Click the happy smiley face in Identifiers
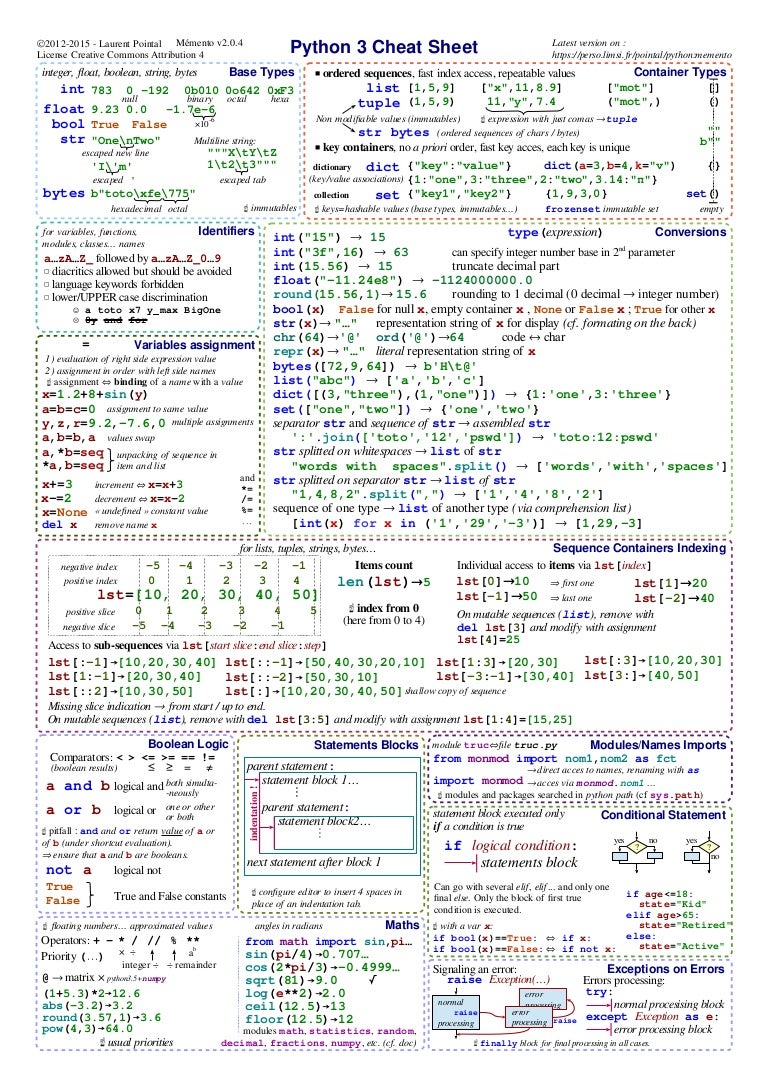Image resolution: width=768 pixels, height=1087 pixels. (76, 311)
